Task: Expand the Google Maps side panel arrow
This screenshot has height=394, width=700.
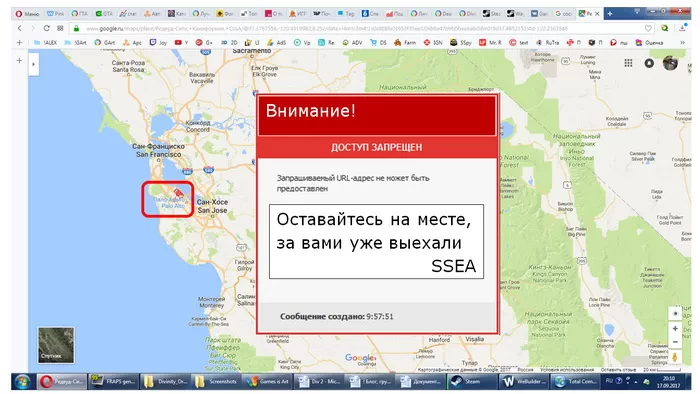Action: pyautogui.click(x=33, y=64)
